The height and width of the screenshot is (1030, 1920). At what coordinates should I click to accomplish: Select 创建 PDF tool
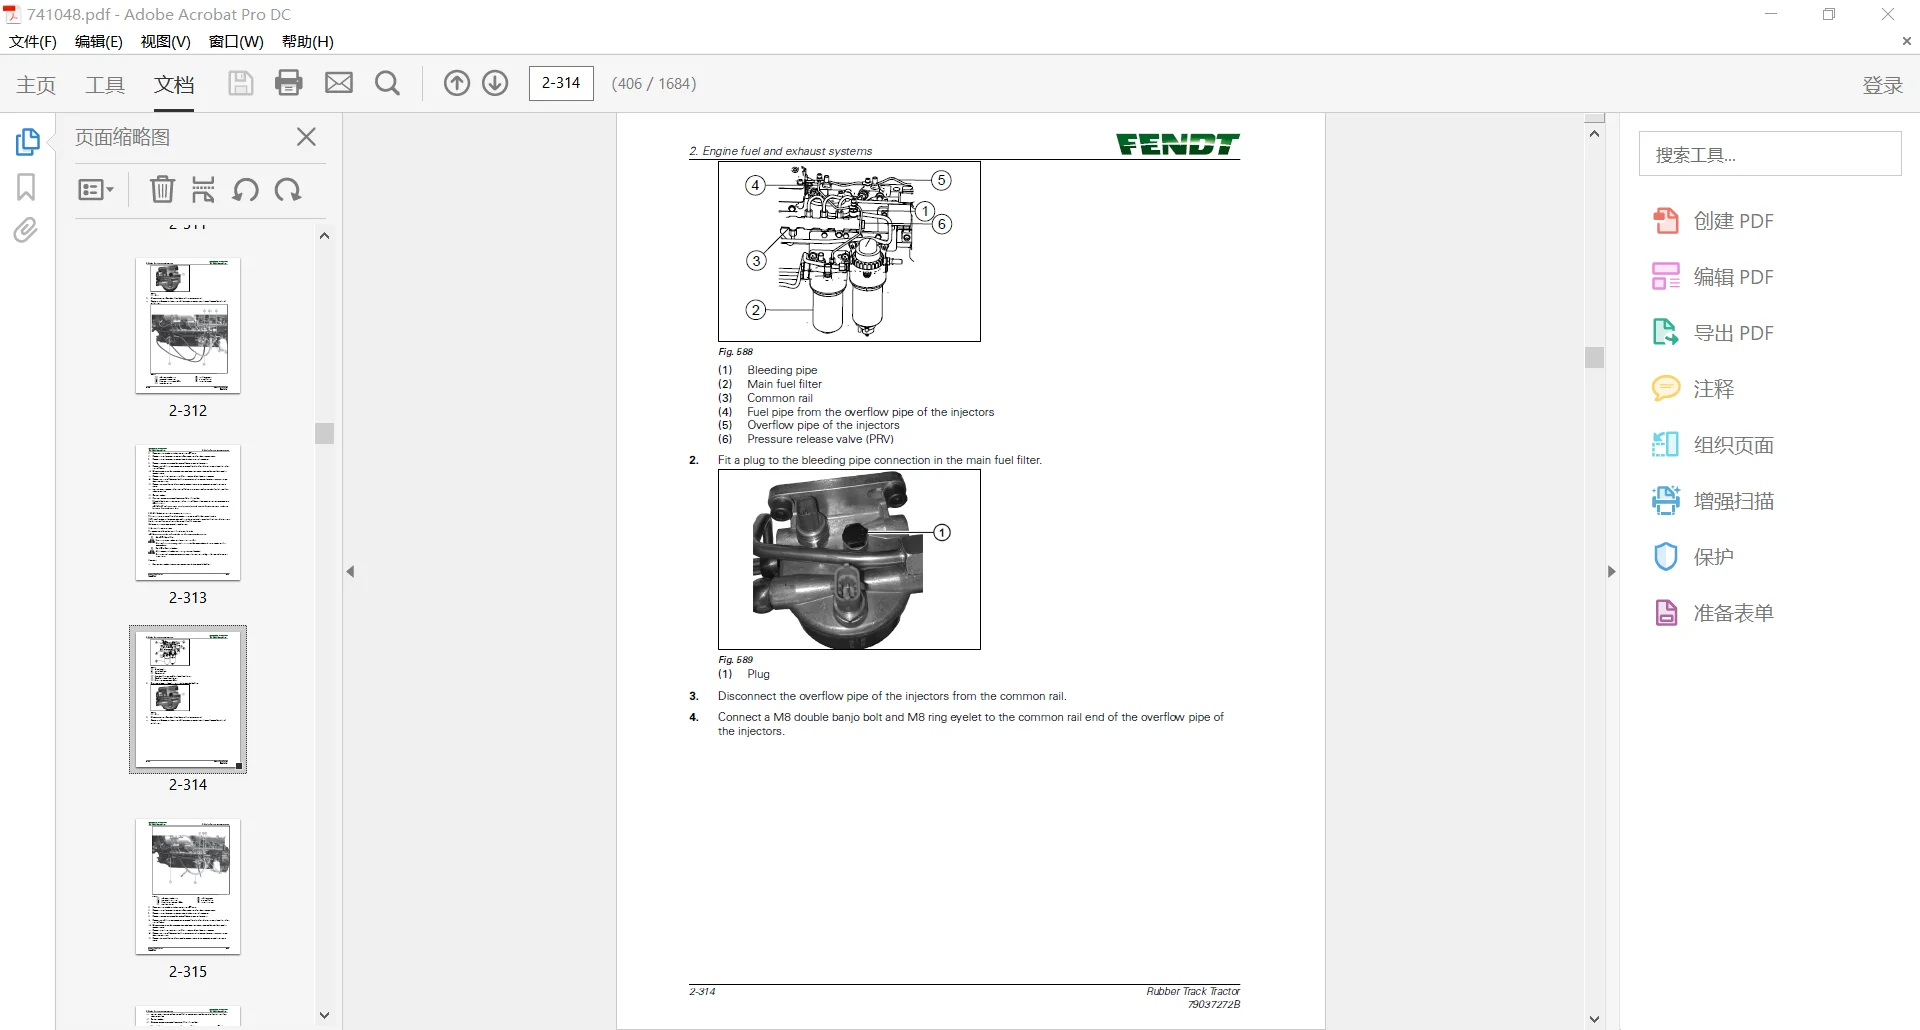(x=1713, y=221)
